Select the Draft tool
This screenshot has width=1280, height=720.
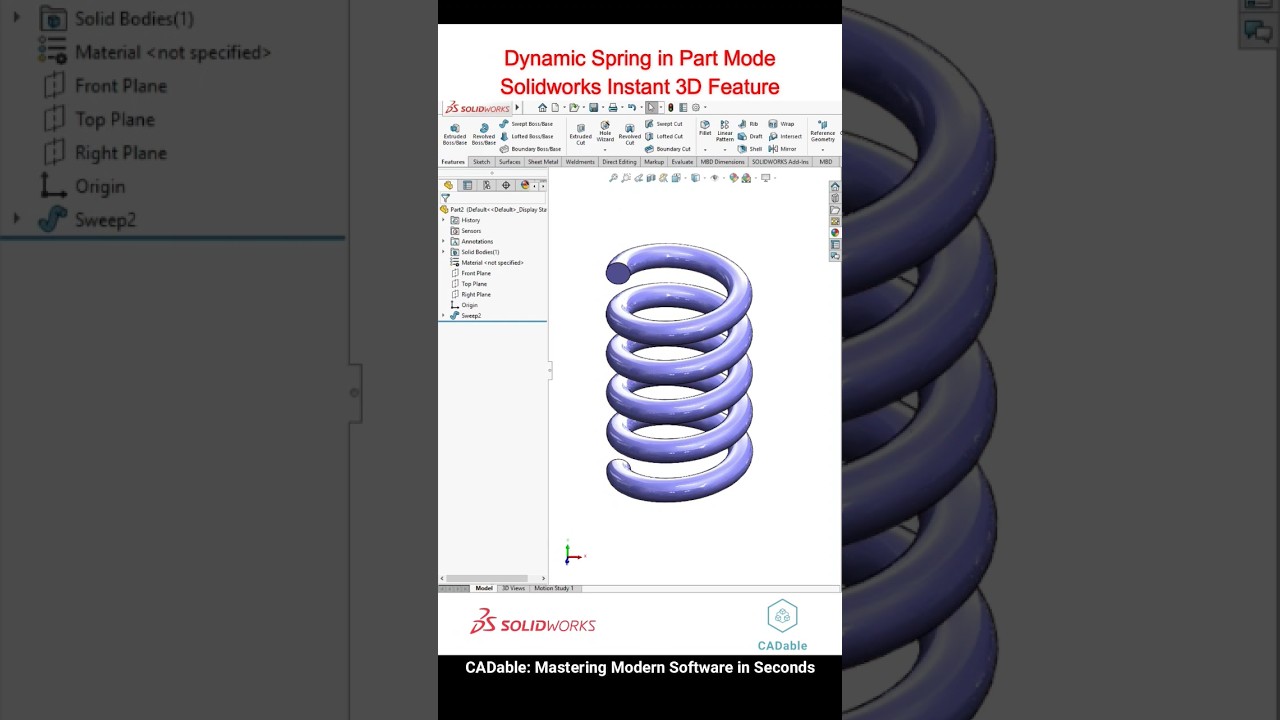750,136
